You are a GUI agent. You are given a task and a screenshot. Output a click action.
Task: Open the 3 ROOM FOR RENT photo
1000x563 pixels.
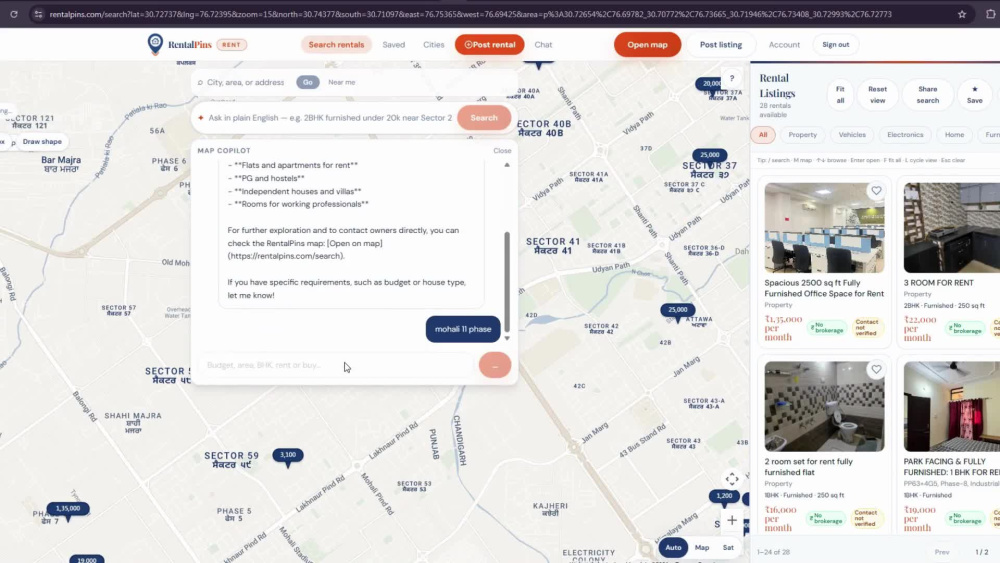[x=952, y=228]
